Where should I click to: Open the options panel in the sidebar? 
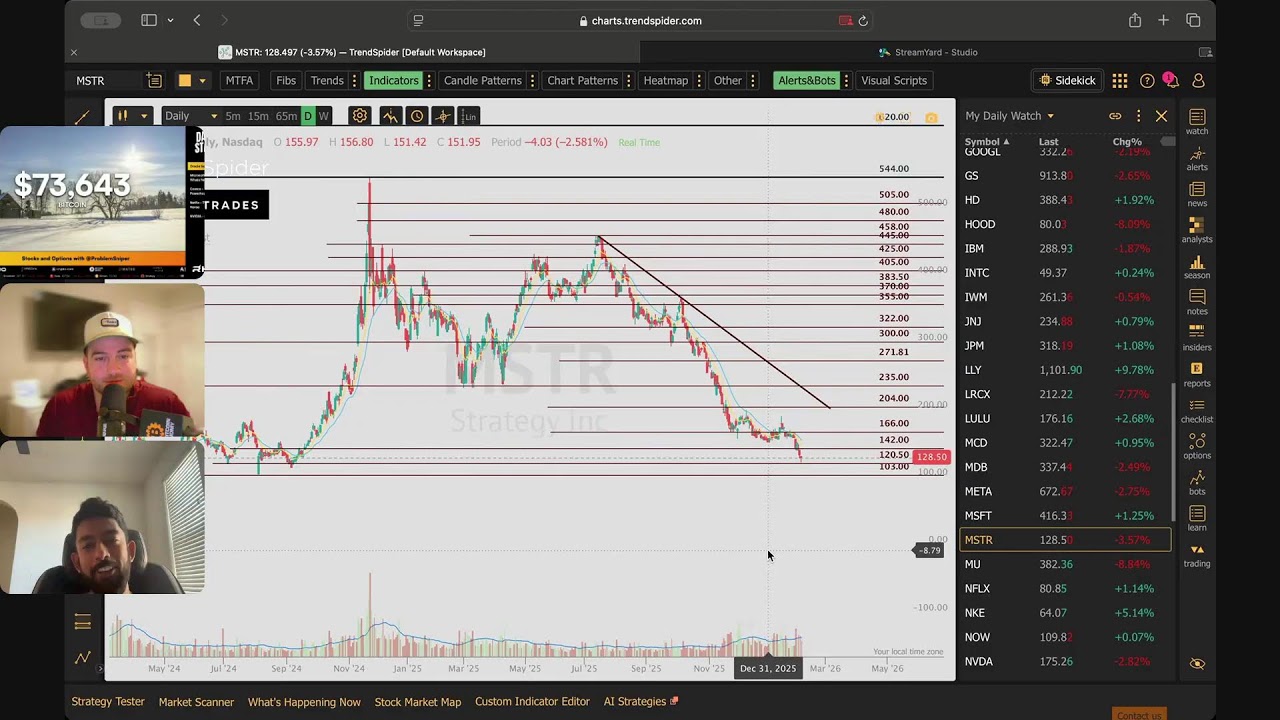tap(1197, 446)
